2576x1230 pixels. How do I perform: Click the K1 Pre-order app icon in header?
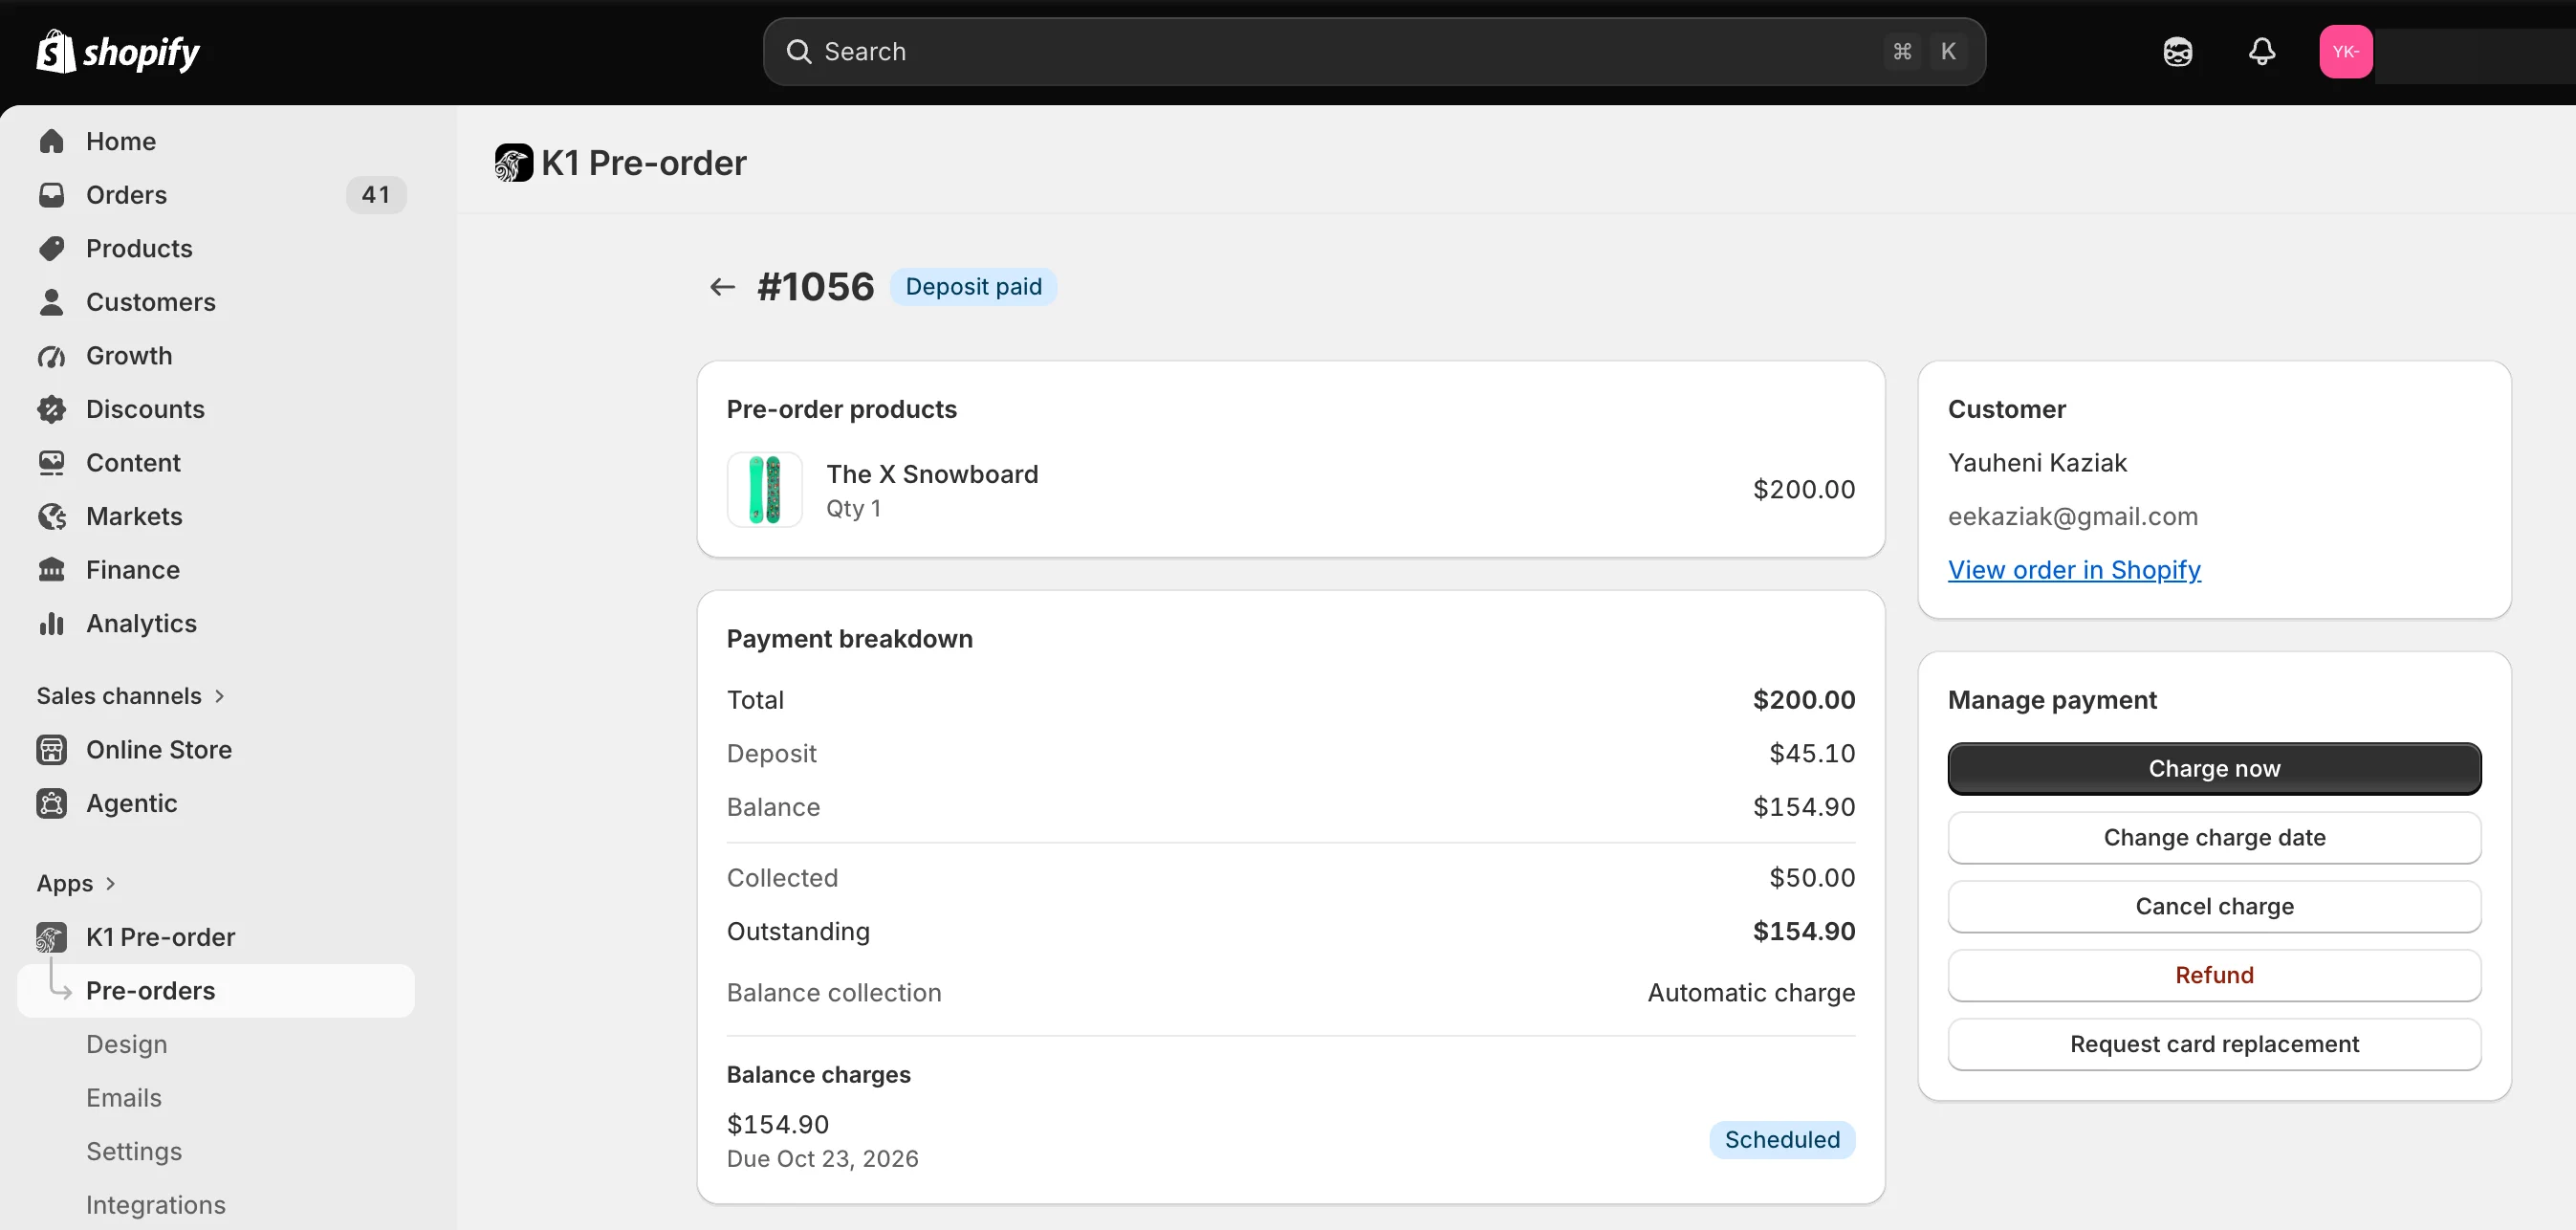point(513,163)
